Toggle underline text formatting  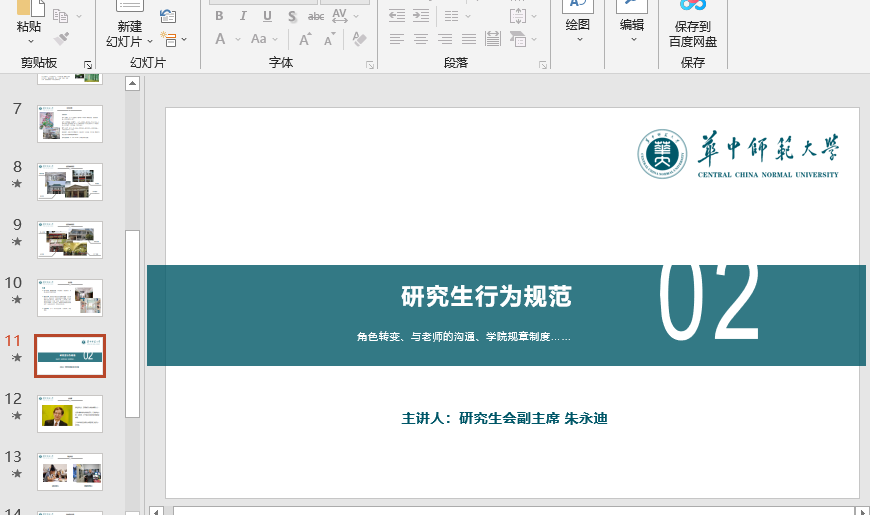click(267, 16)
